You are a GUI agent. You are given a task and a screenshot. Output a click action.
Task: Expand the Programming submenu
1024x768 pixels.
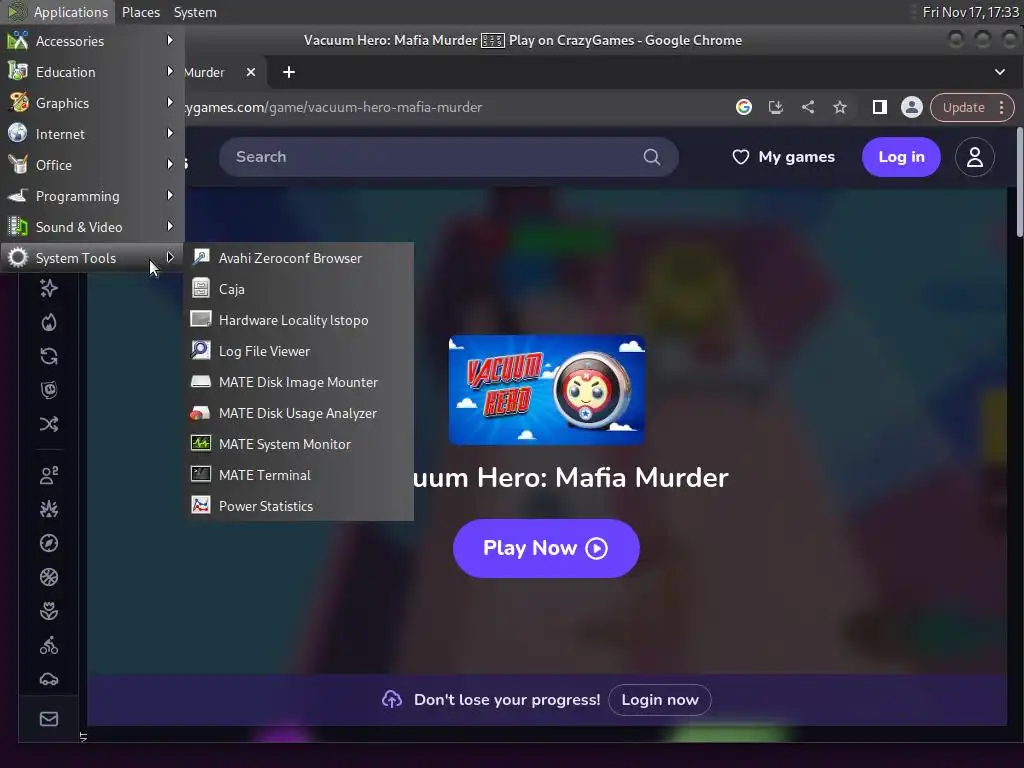(x=92, y=196)
